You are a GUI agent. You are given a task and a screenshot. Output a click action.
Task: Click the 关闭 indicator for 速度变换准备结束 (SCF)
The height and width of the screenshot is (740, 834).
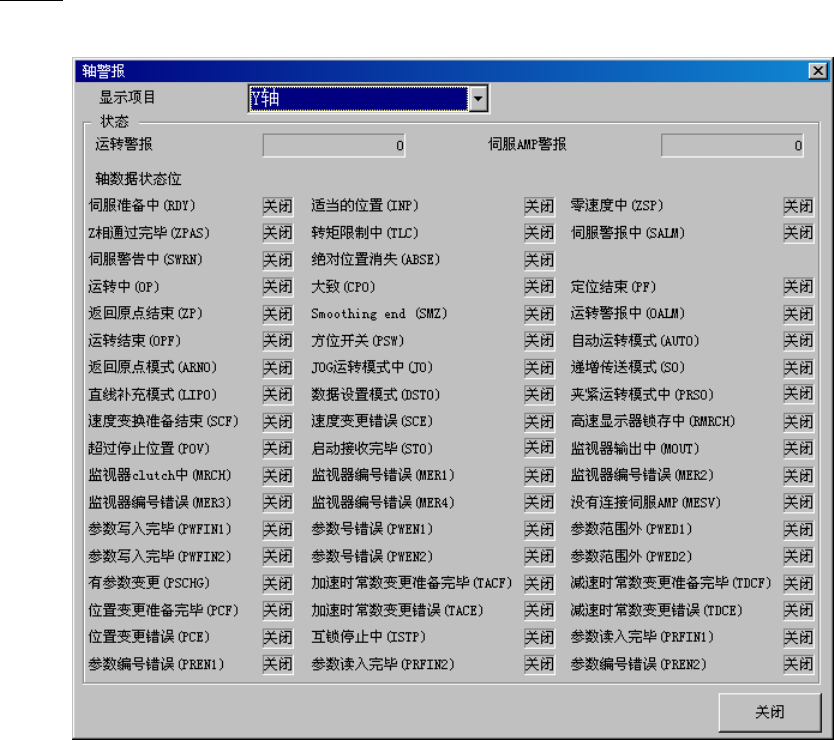coord(278,422)
